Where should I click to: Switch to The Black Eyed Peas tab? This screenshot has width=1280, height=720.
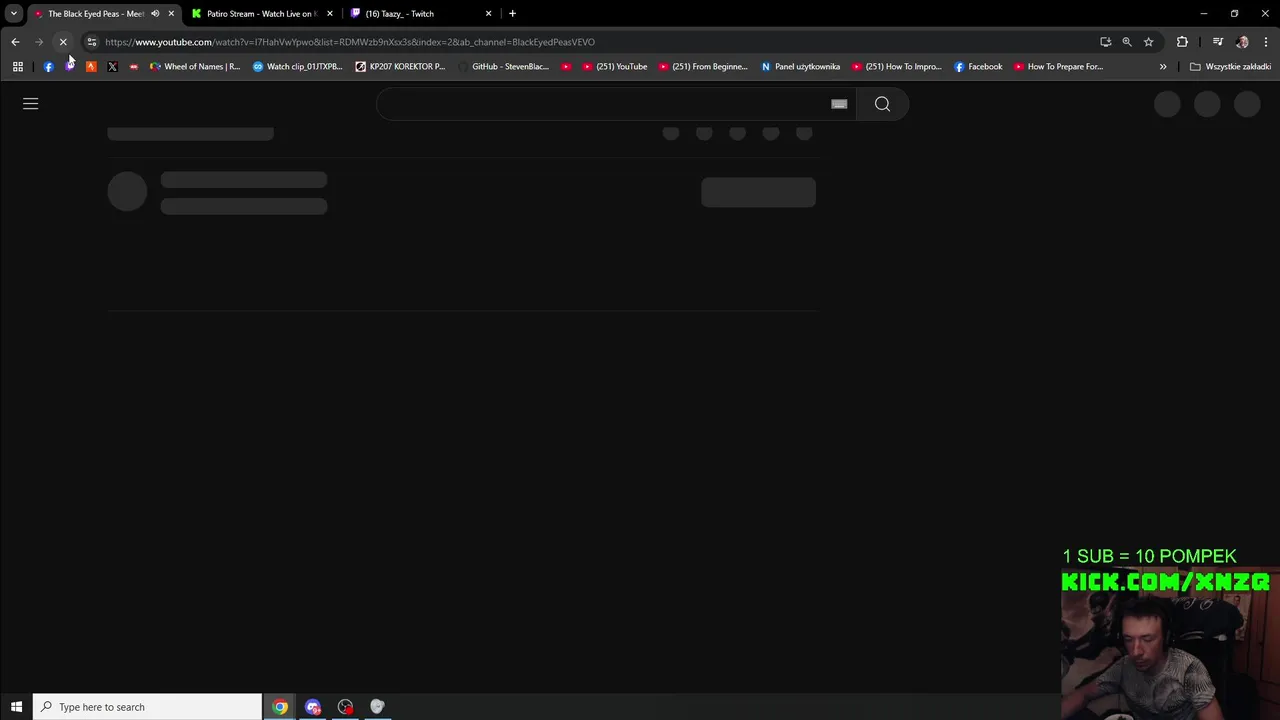click(96, 14)
